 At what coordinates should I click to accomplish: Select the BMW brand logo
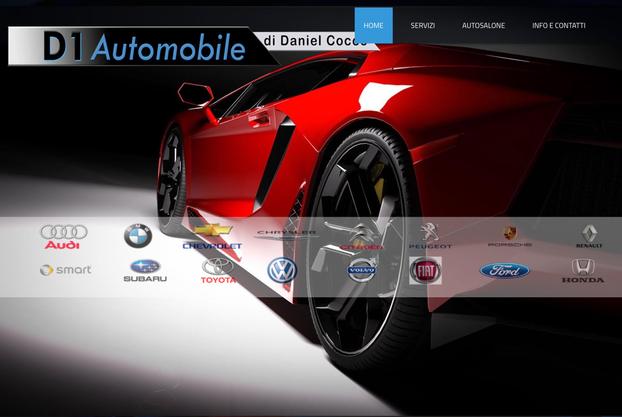pyautogui.click(x=138, y=236)
